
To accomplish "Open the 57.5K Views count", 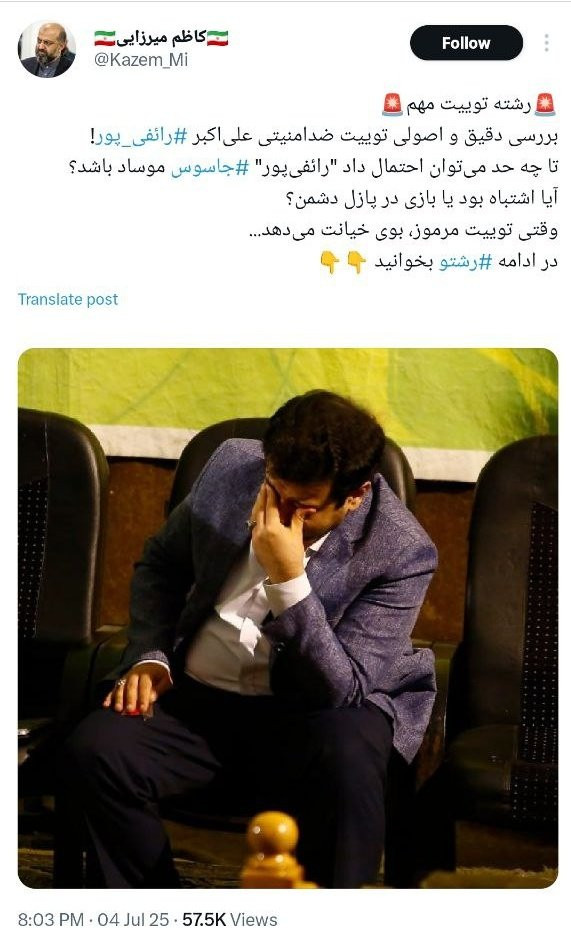I will pyautogui.click(x=230, y=919).
